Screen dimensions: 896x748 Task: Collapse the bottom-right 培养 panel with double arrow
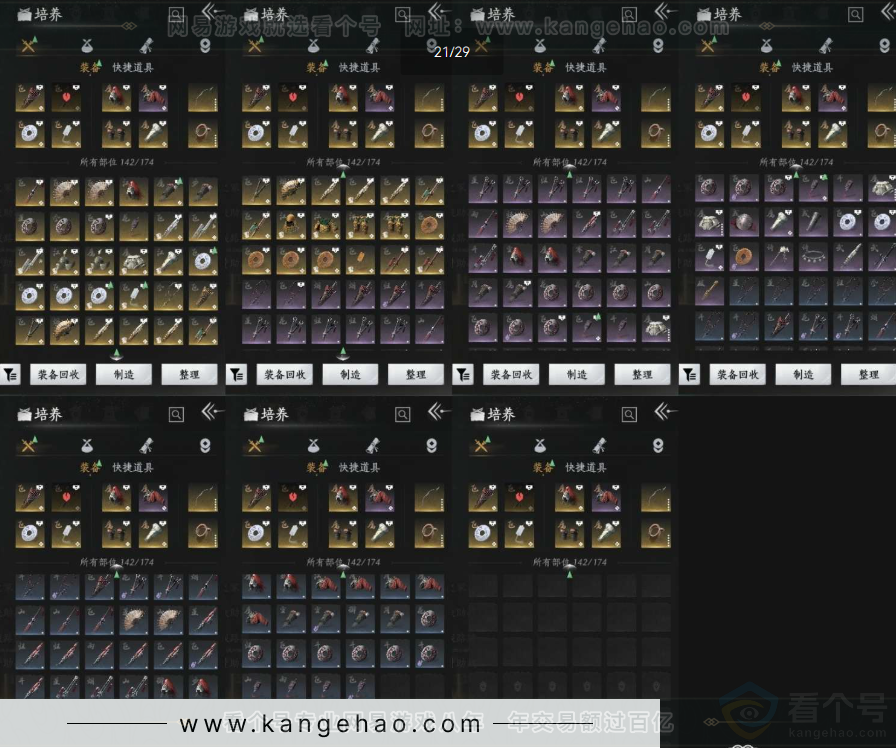(x=665, y=411)
